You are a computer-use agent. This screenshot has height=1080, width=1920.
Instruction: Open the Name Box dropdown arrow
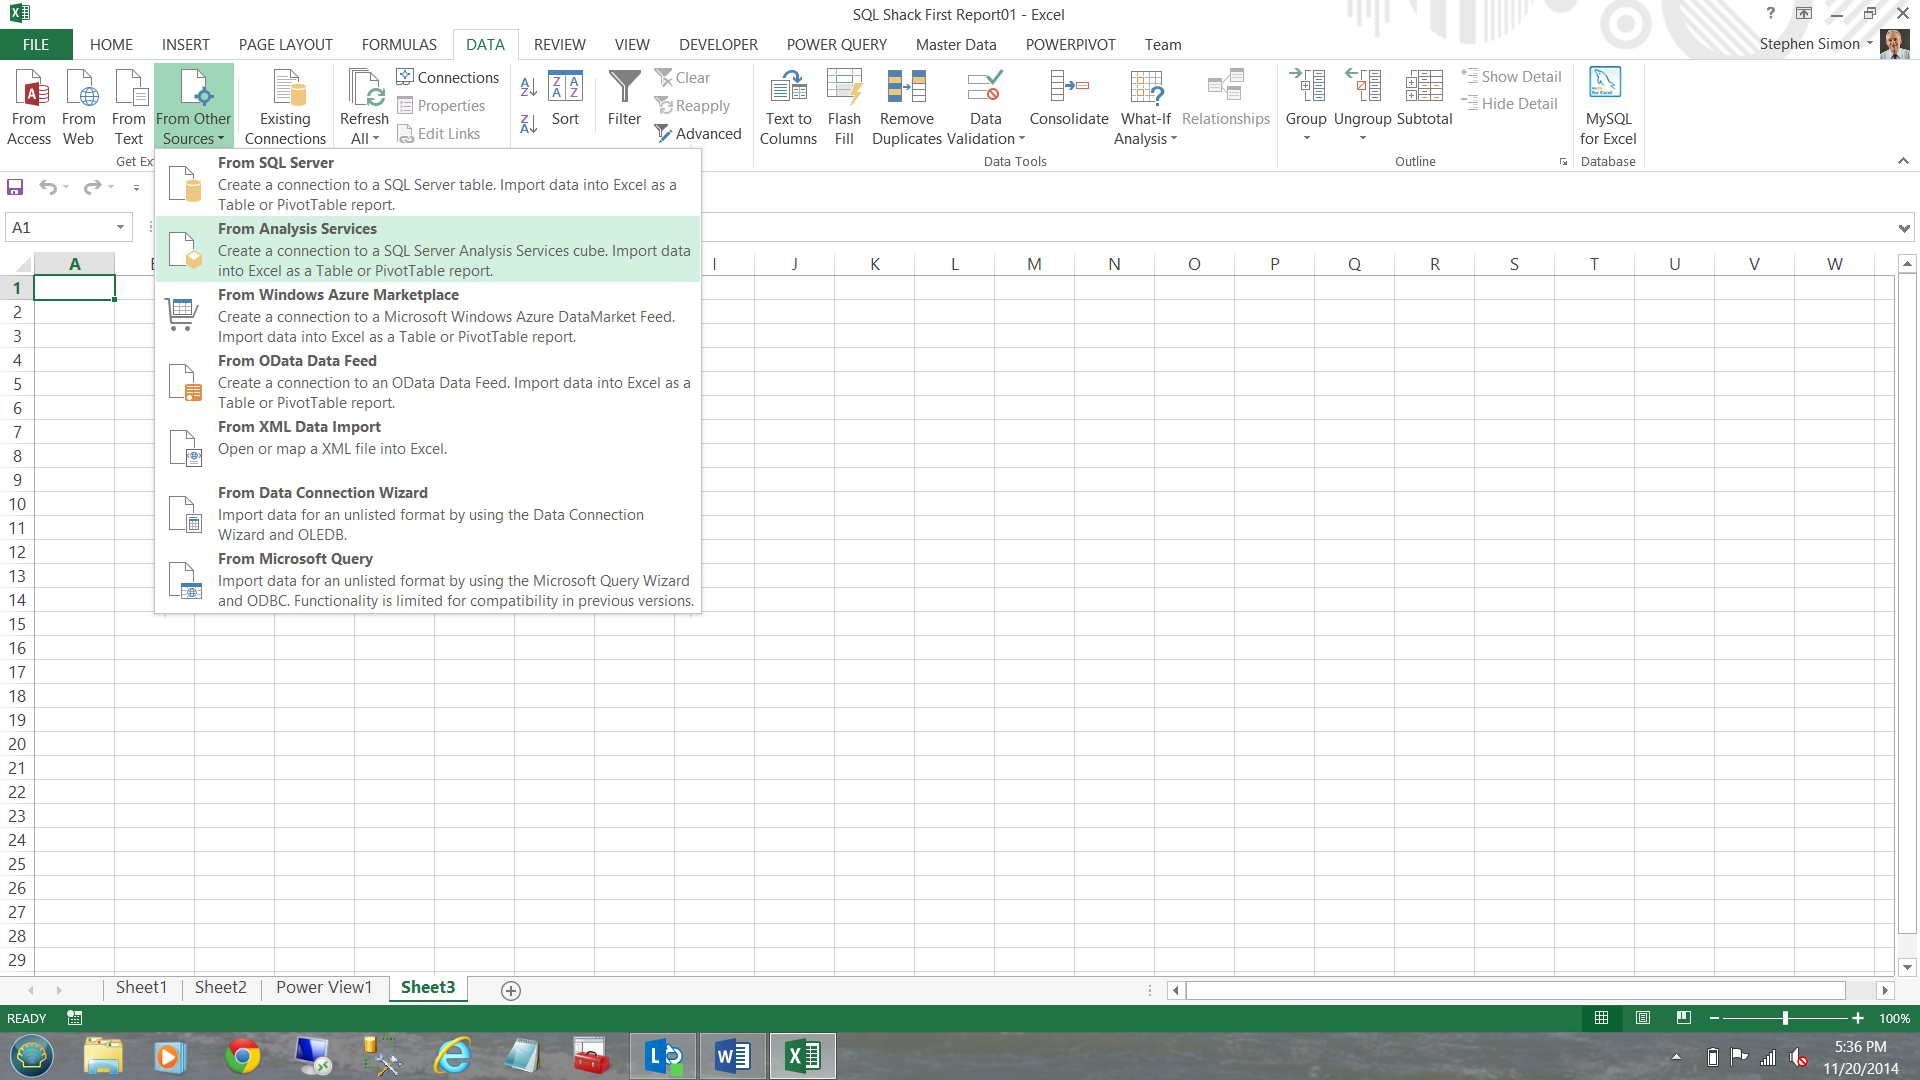click(x=120, y=227)
